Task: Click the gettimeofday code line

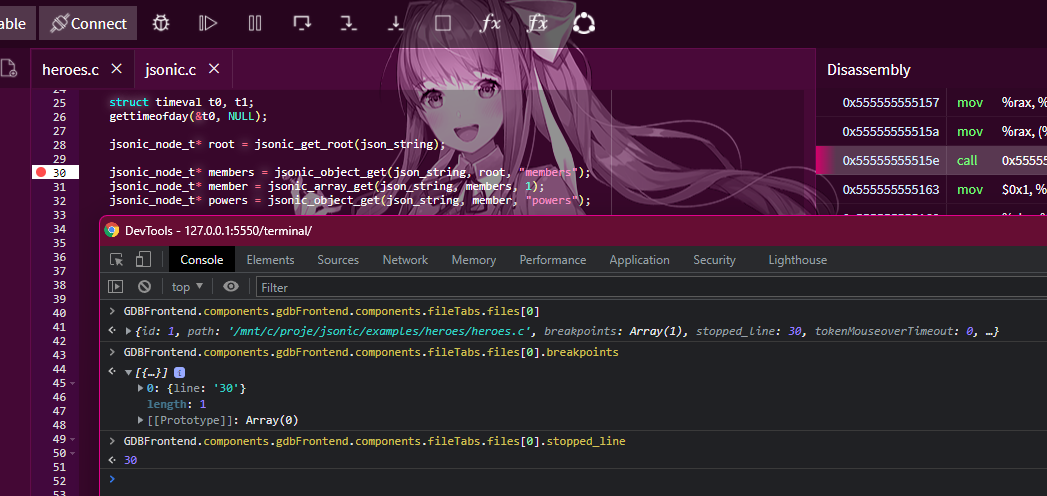Action: 188,117
